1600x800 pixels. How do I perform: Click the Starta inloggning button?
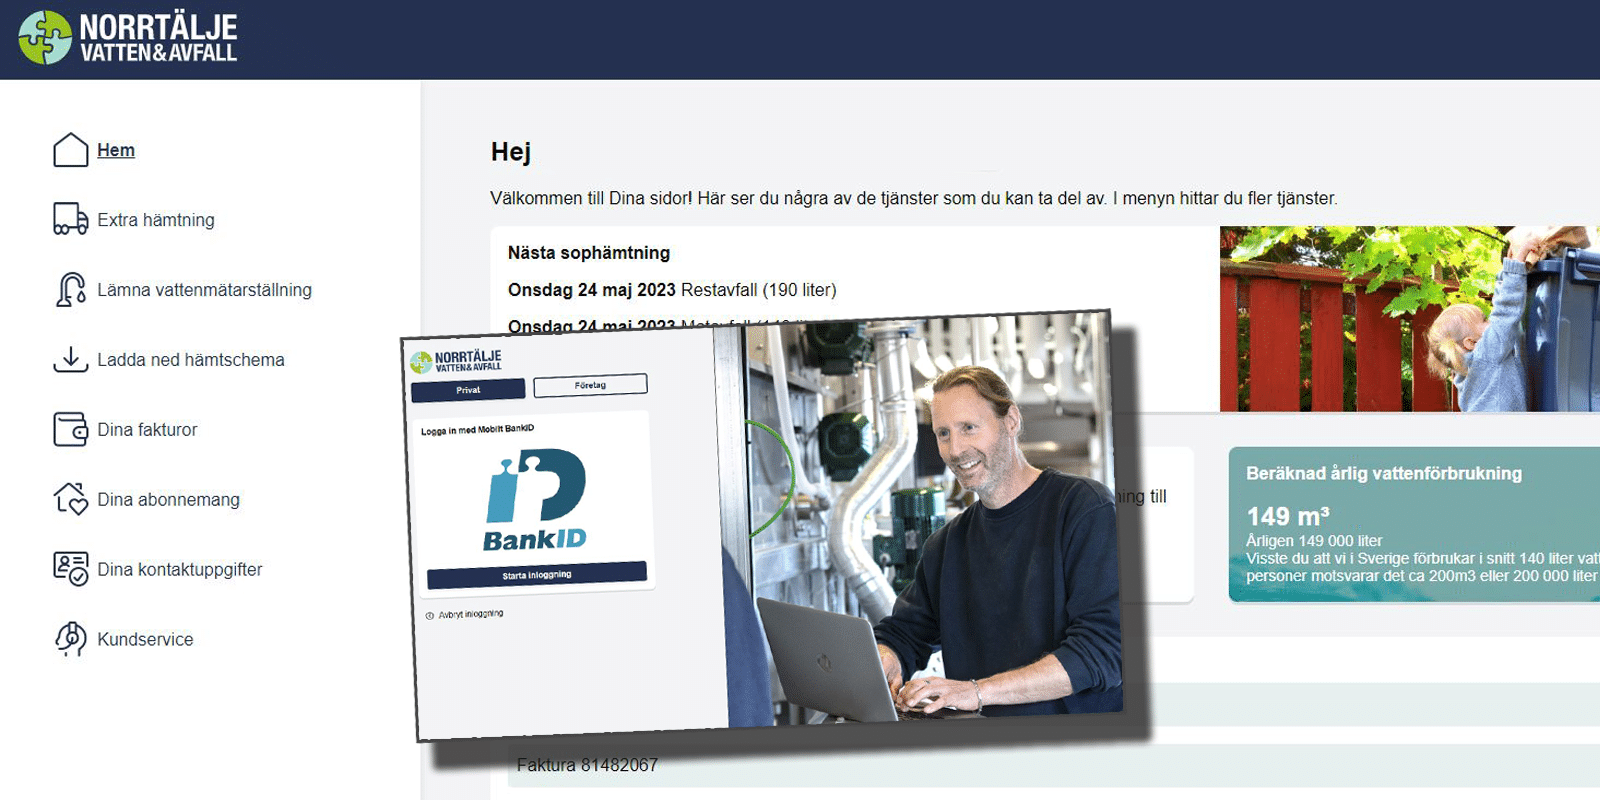(537, 575)
